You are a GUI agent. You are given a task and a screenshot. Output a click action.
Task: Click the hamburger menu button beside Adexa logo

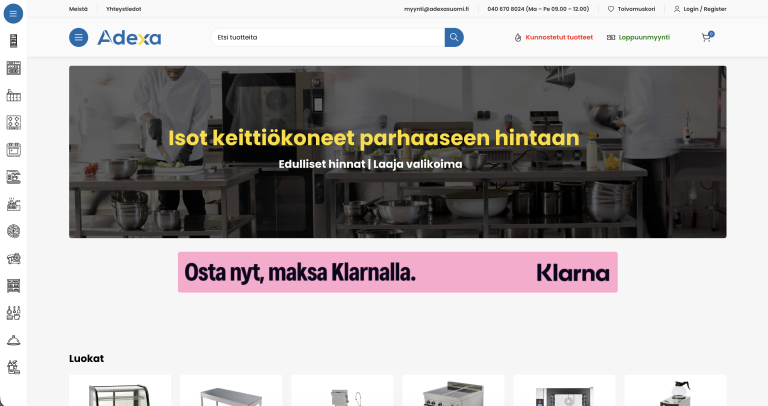(78, 37)
